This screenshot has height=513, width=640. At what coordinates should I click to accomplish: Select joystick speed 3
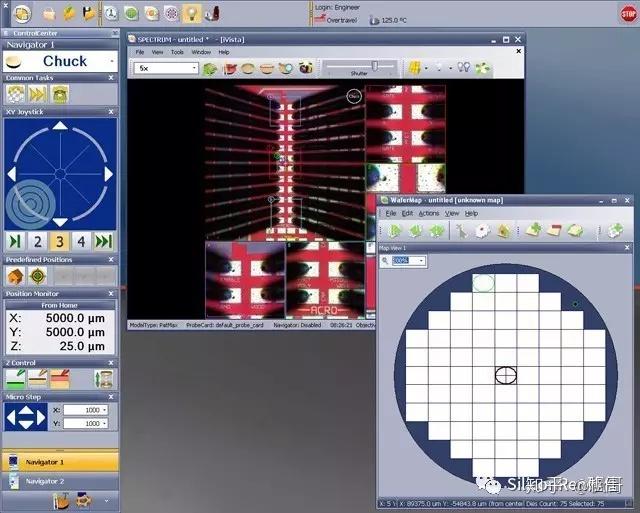point(60,242)
